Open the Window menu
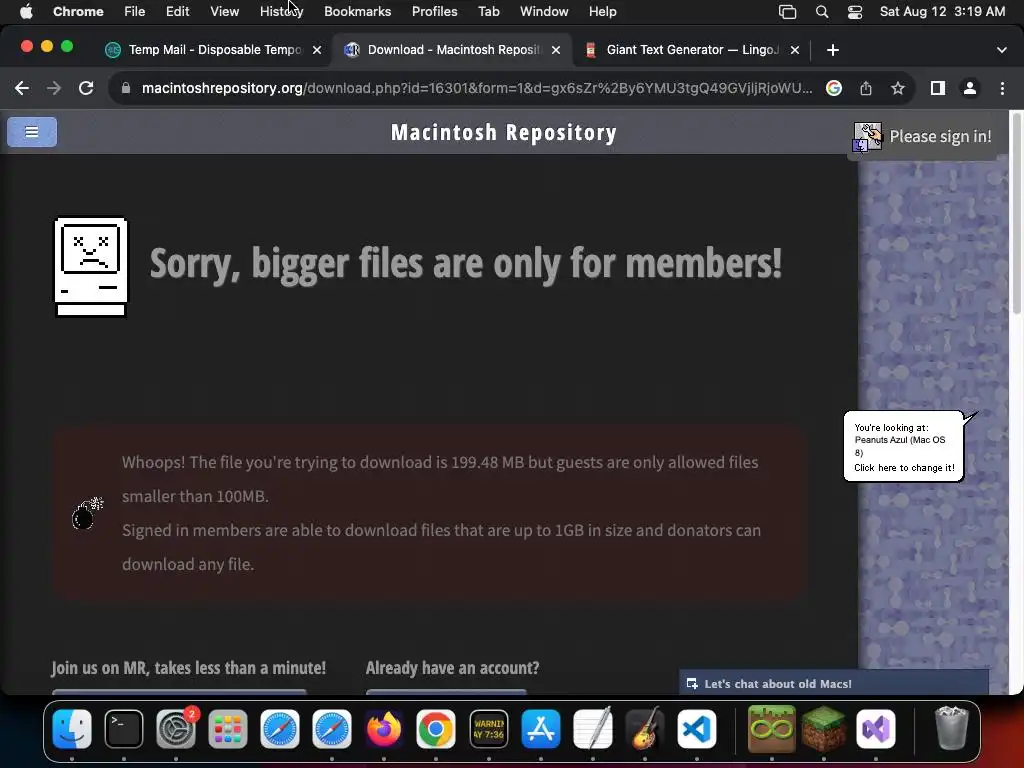 [x=544, y=12]
